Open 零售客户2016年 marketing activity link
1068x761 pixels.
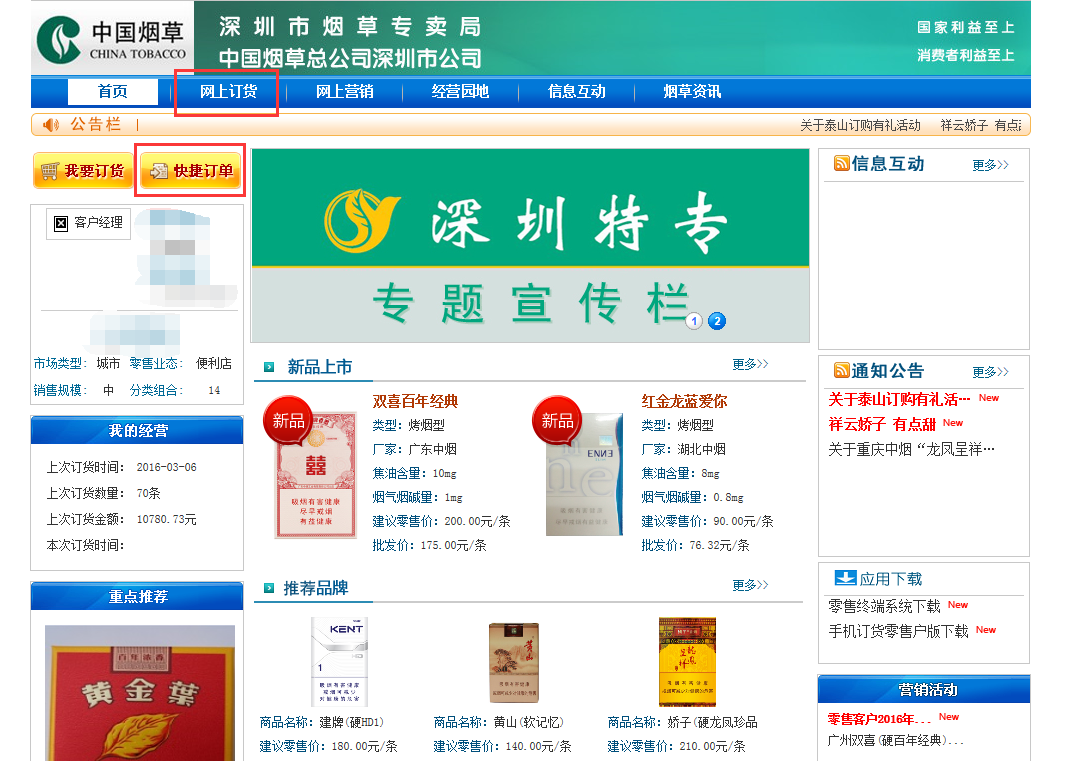[879, 719]
